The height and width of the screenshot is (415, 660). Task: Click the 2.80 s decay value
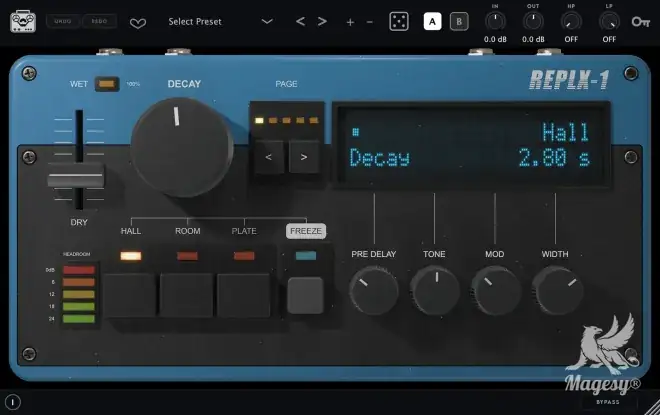554,158
